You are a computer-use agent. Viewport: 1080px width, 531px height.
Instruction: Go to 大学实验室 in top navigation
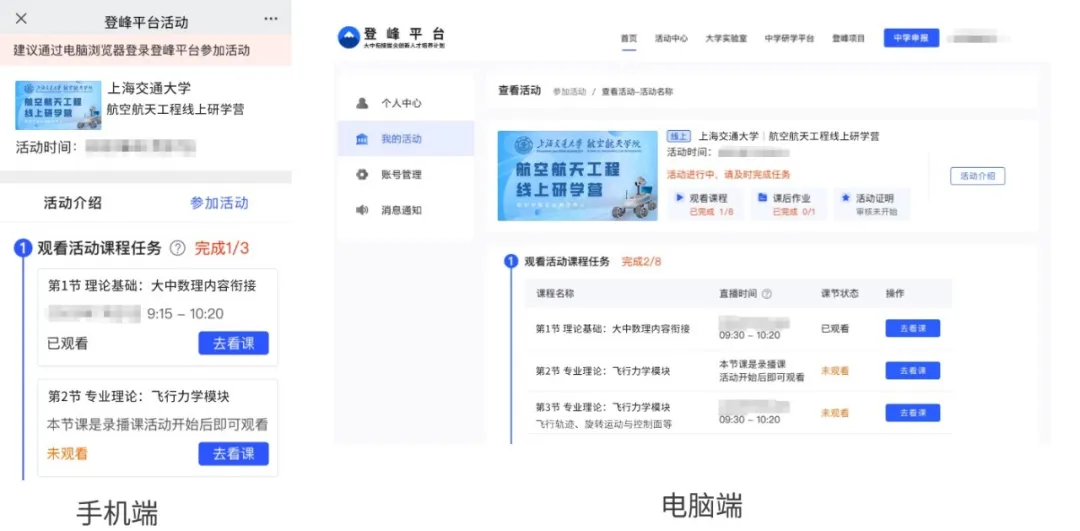pos(726,38)
